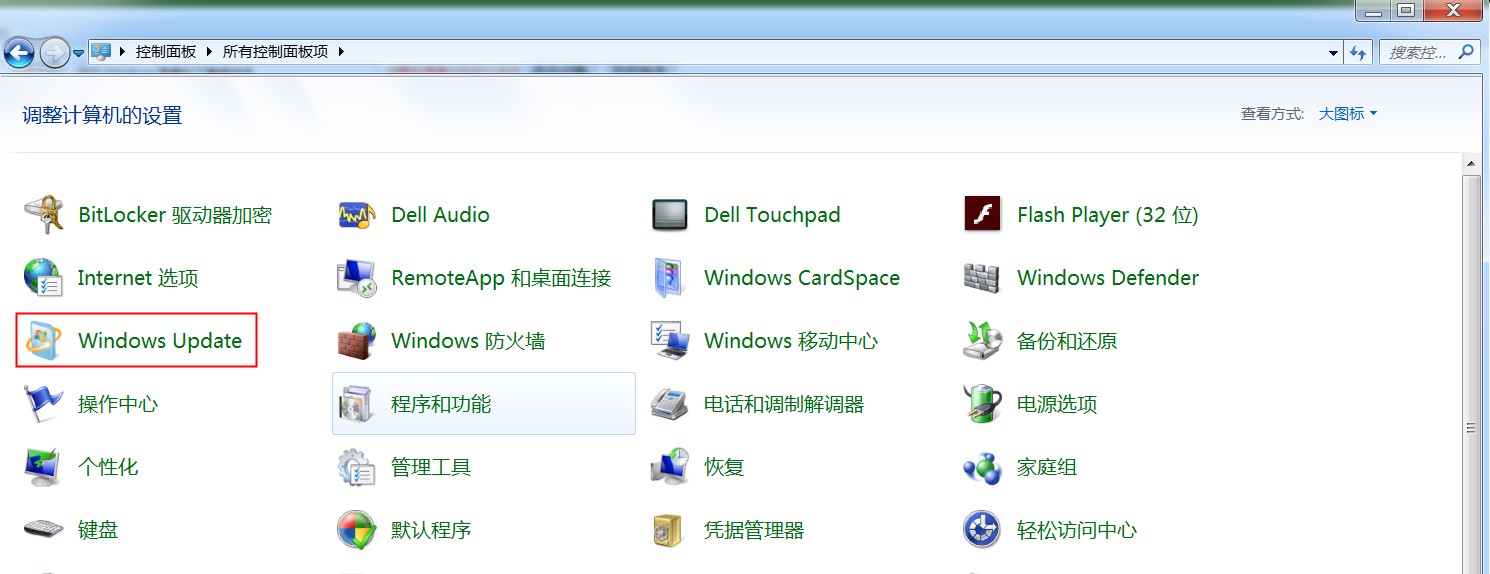Open the BitLocker drive encryption keys icon
1490x574 pixels.
pos(43,215)
